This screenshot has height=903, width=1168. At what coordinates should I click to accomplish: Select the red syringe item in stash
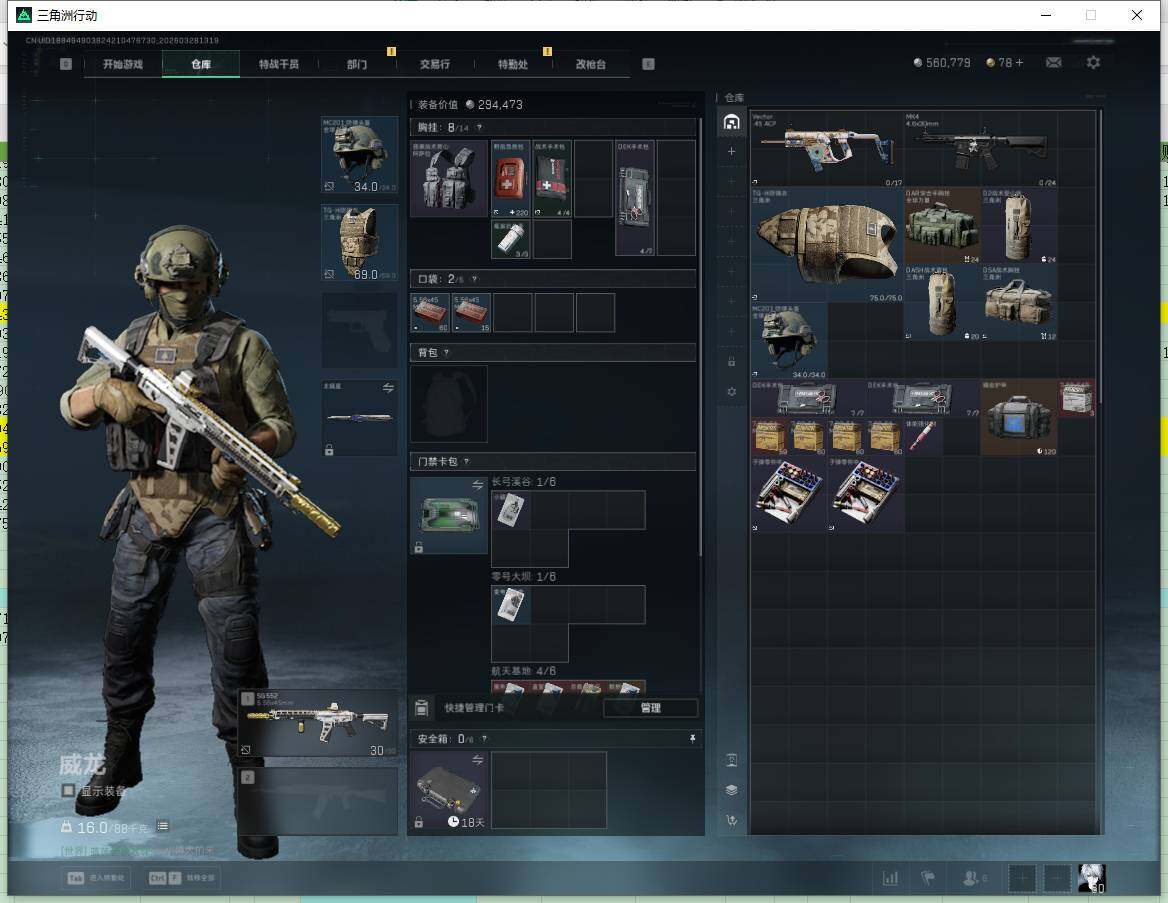[923, 437]
